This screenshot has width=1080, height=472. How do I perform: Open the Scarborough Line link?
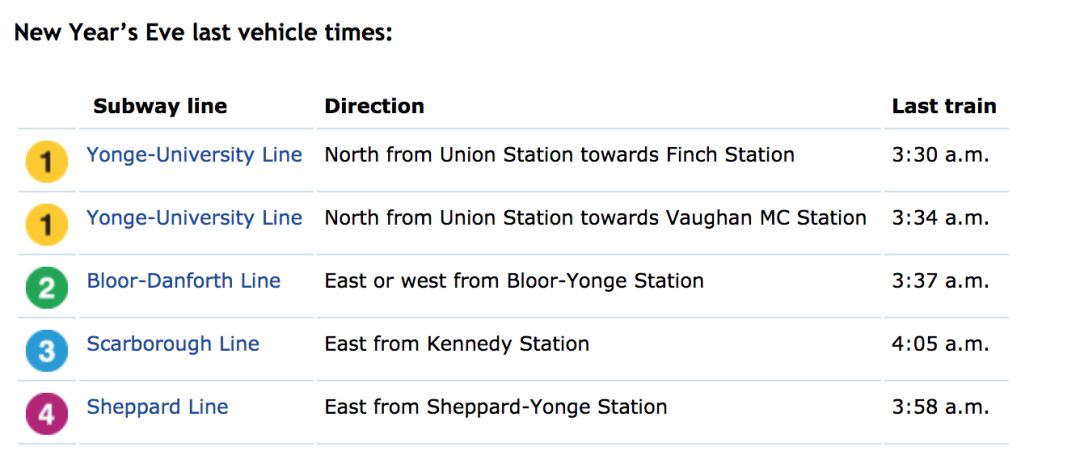173,344
